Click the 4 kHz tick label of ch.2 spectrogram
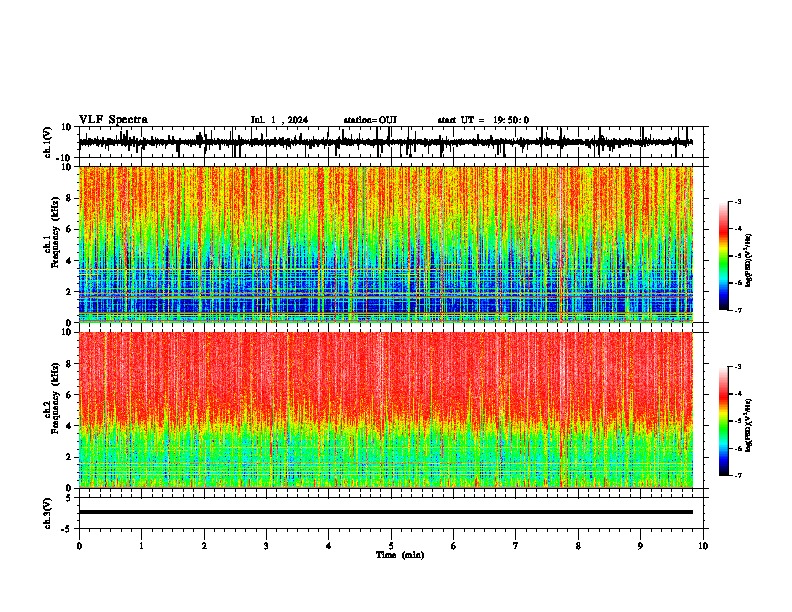Image resolution: width=792 pixels, height=612 pixels. (x=70, y=426)
